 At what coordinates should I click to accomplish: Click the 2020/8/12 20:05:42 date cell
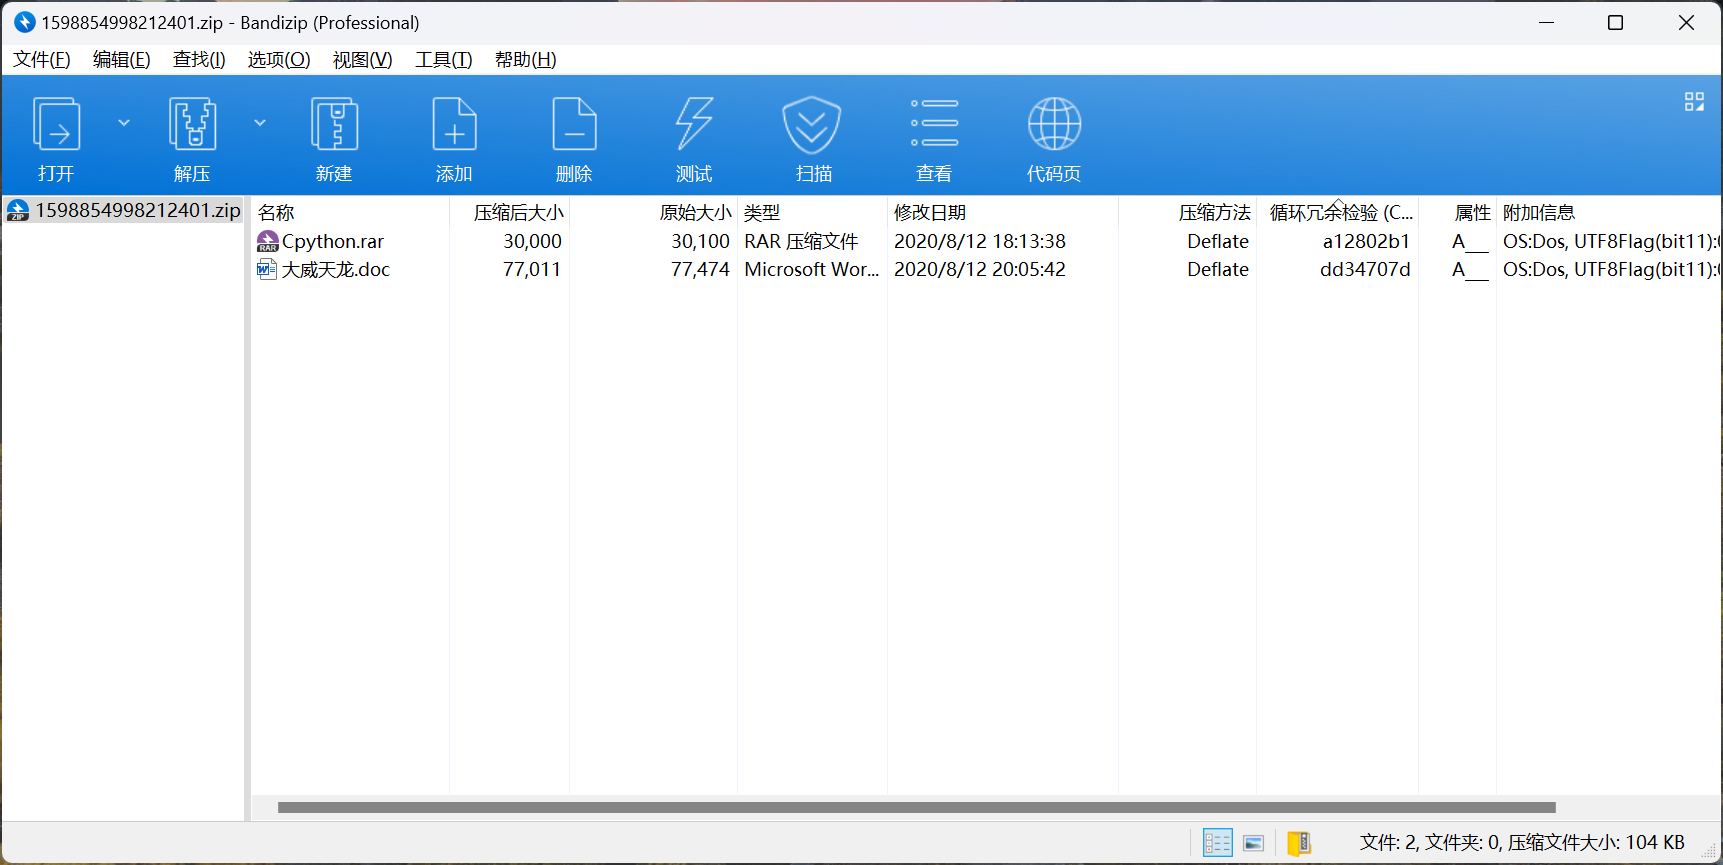click(980, 269)
